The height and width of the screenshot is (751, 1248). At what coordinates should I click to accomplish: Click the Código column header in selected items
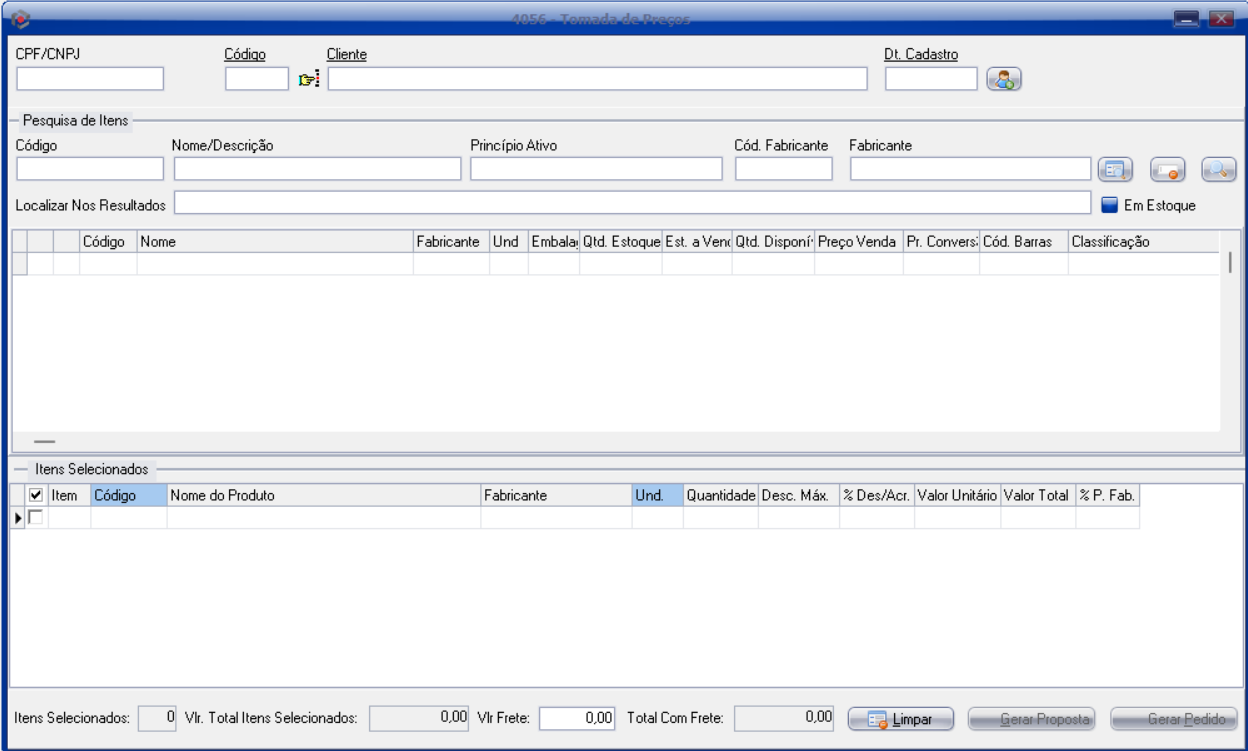point(128,495)
